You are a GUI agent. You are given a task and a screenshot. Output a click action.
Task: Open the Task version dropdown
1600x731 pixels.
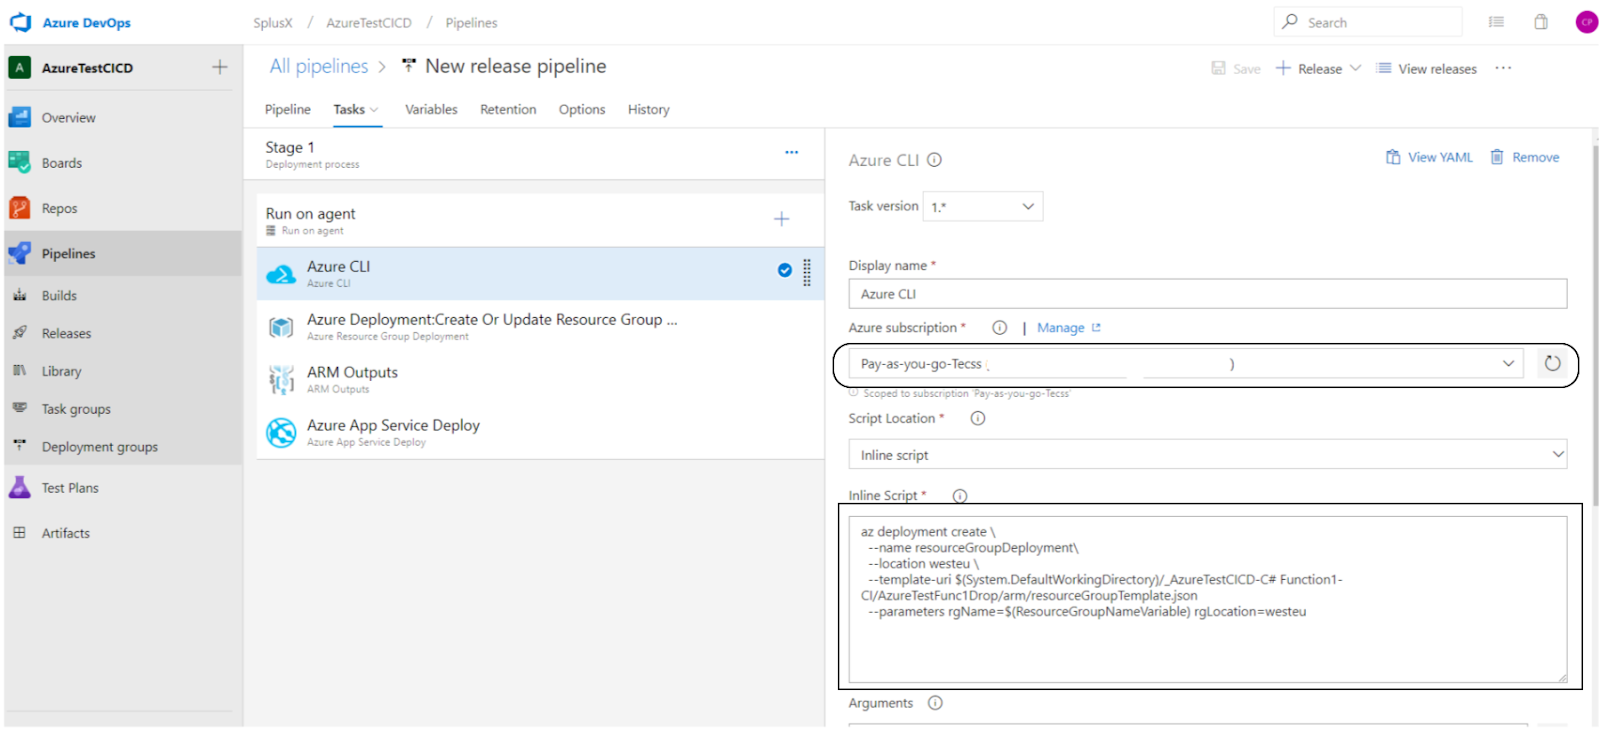click(x=983, y=207)
